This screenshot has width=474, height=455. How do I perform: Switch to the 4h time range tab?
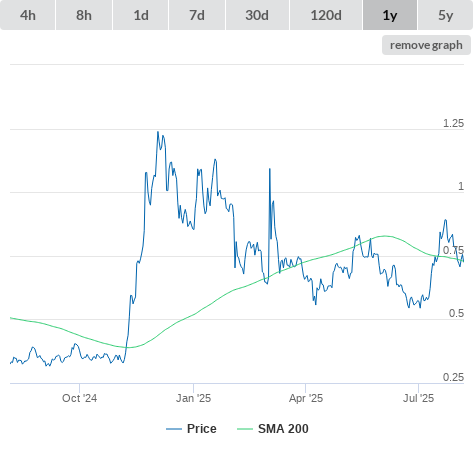28,15
